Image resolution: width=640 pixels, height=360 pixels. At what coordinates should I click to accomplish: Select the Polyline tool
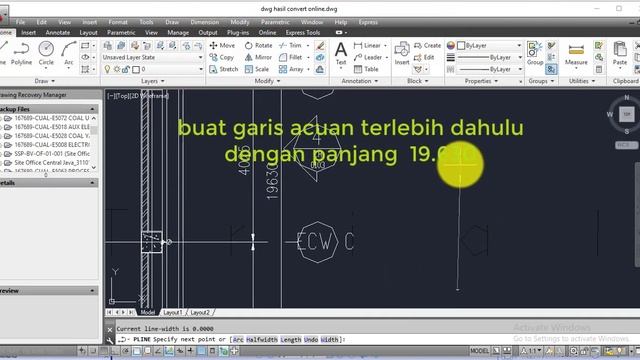point(21,53)
